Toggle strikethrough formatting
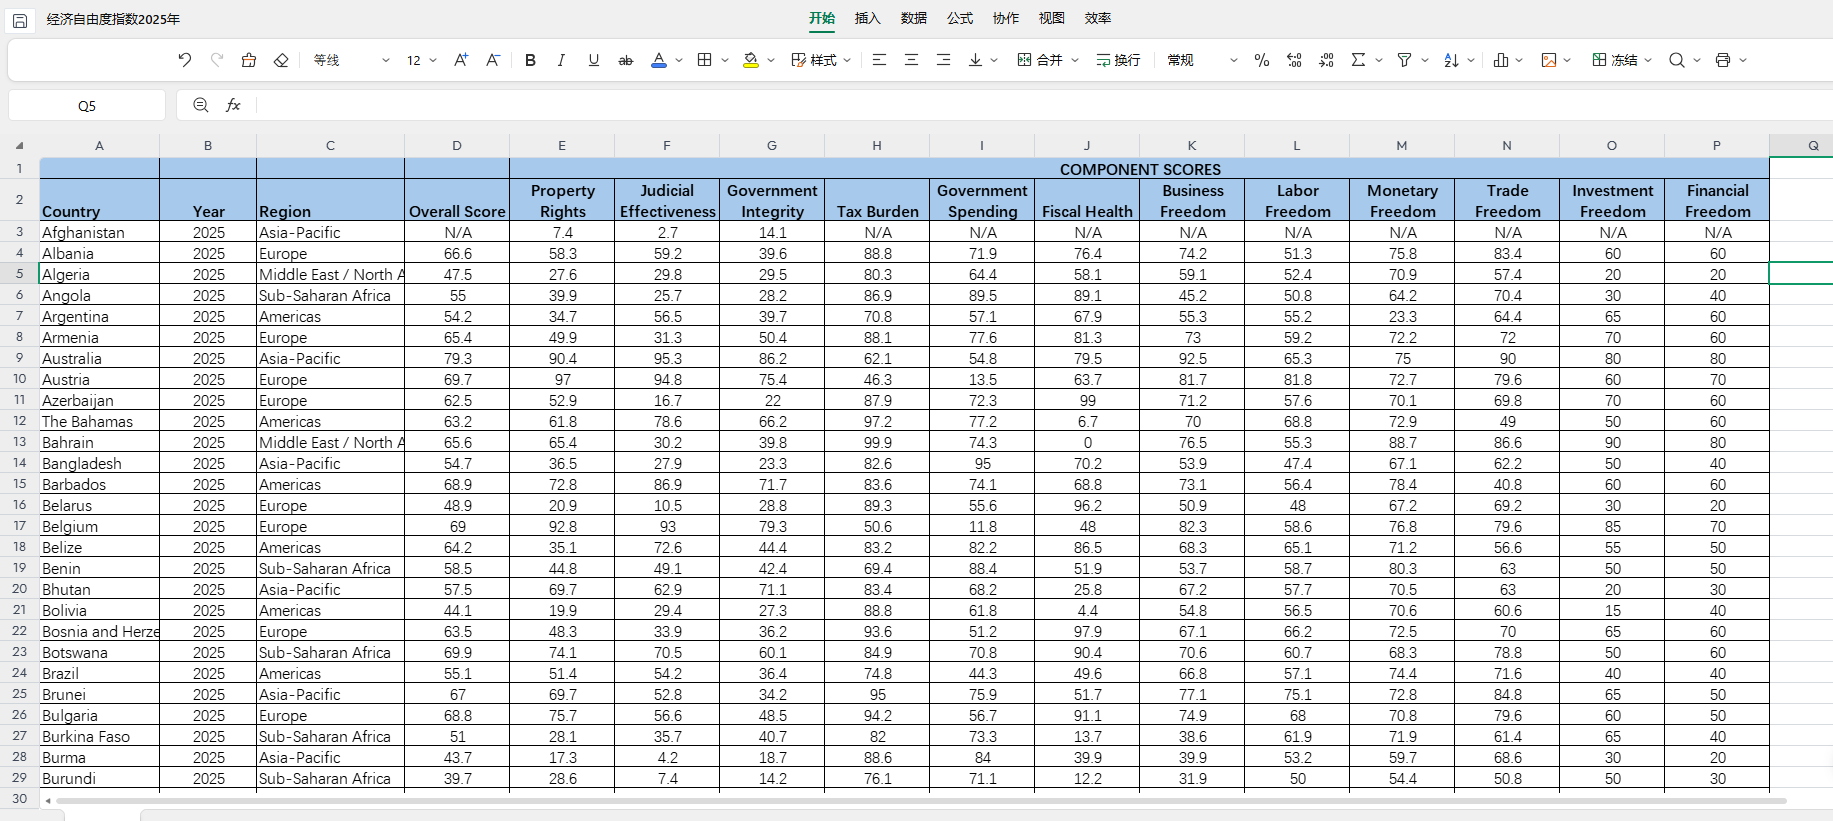Image resolution: width=1833 pixels, height=821 pixels. pos(626,60)
